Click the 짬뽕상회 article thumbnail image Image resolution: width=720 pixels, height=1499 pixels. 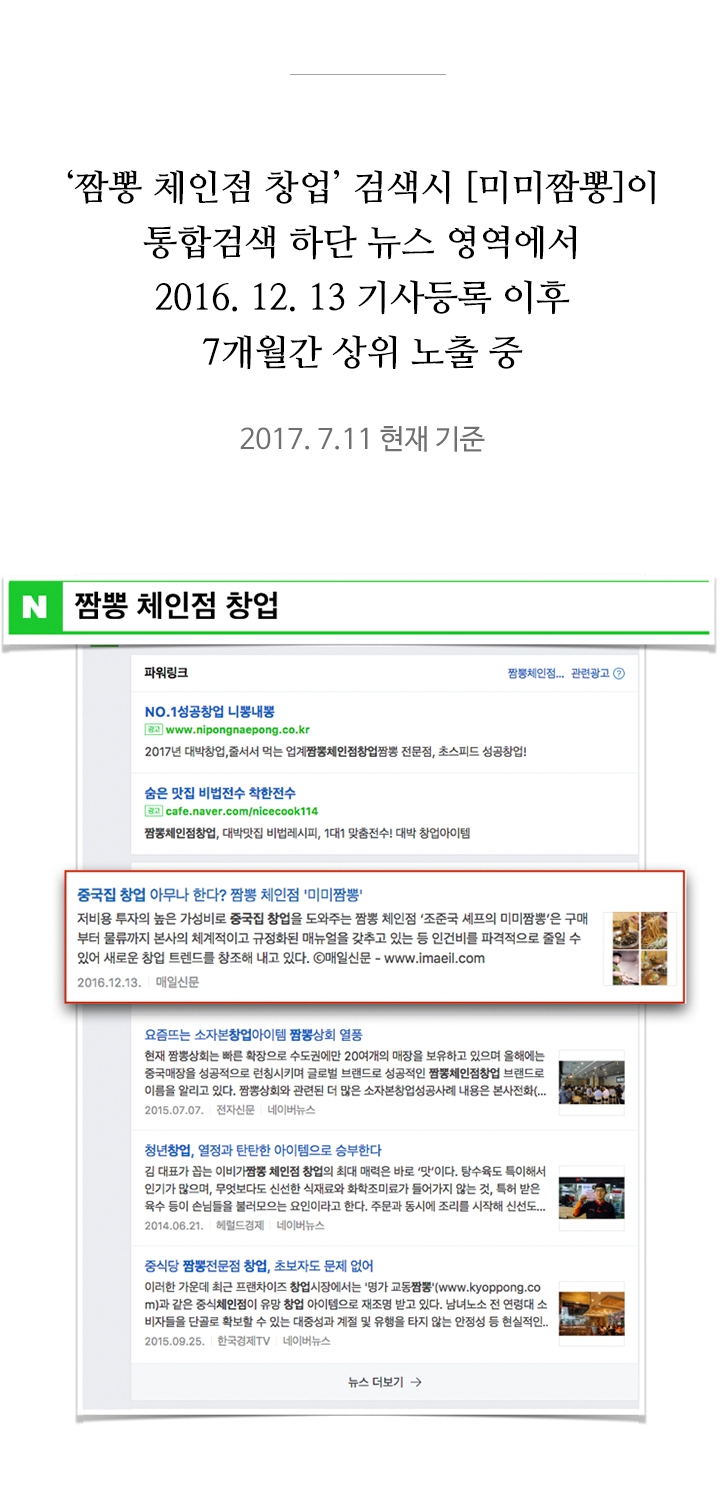(x=592, y=1082)
